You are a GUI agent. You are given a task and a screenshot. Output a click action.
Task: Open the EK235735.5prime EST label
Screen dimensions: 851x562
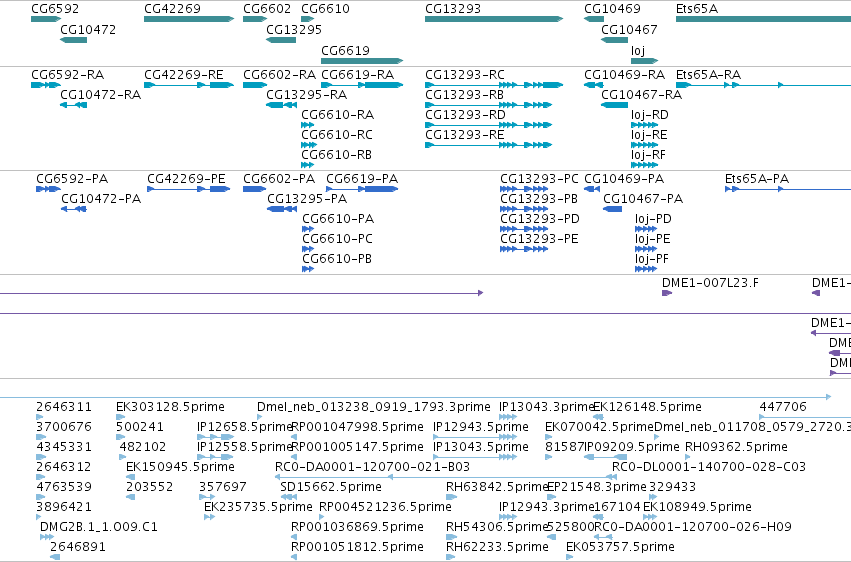pos(258,507)
